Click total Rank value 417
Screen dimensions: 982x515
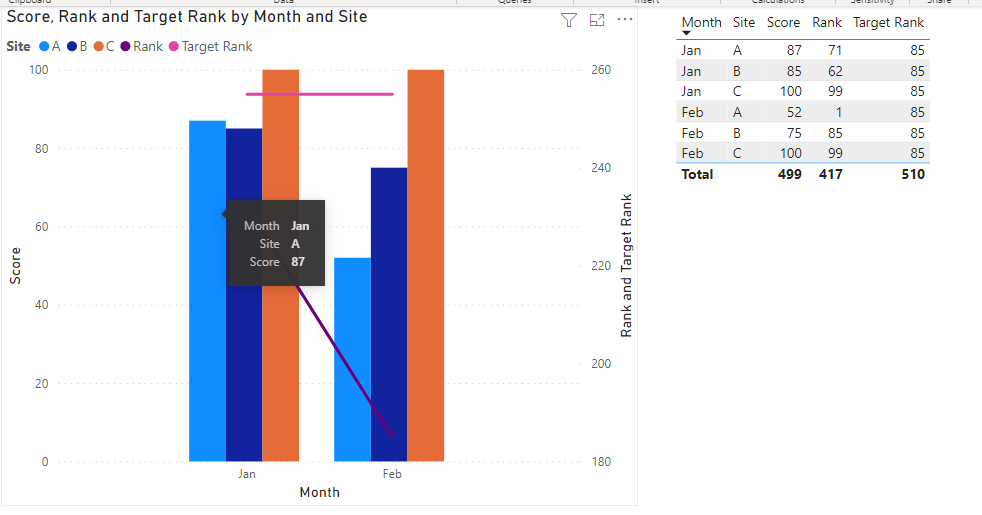click(x=830, y=174)
